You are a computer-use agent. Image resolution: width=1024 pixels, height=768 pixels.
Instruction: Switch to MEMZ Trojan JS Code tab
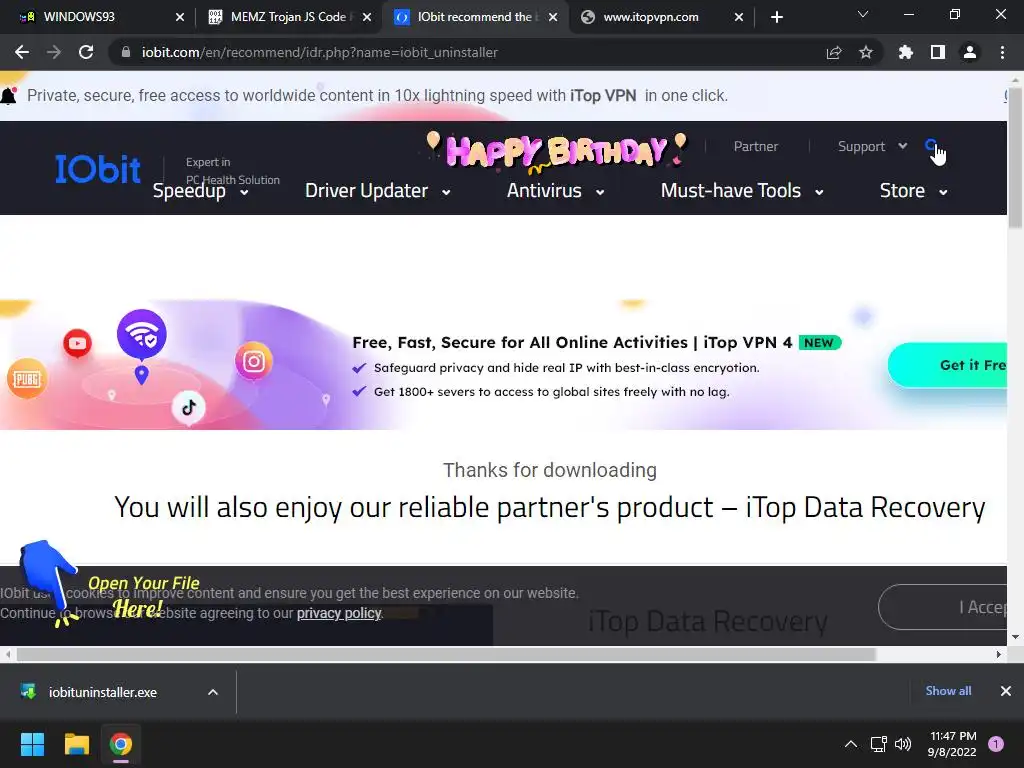click(x=287, y=17)
